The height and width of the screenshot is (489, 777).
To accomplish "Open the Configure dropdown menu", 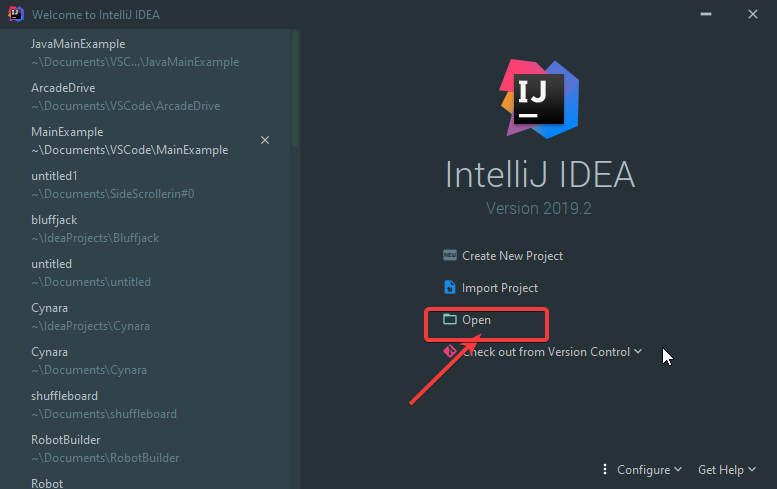I will click(x=649, y=469).
